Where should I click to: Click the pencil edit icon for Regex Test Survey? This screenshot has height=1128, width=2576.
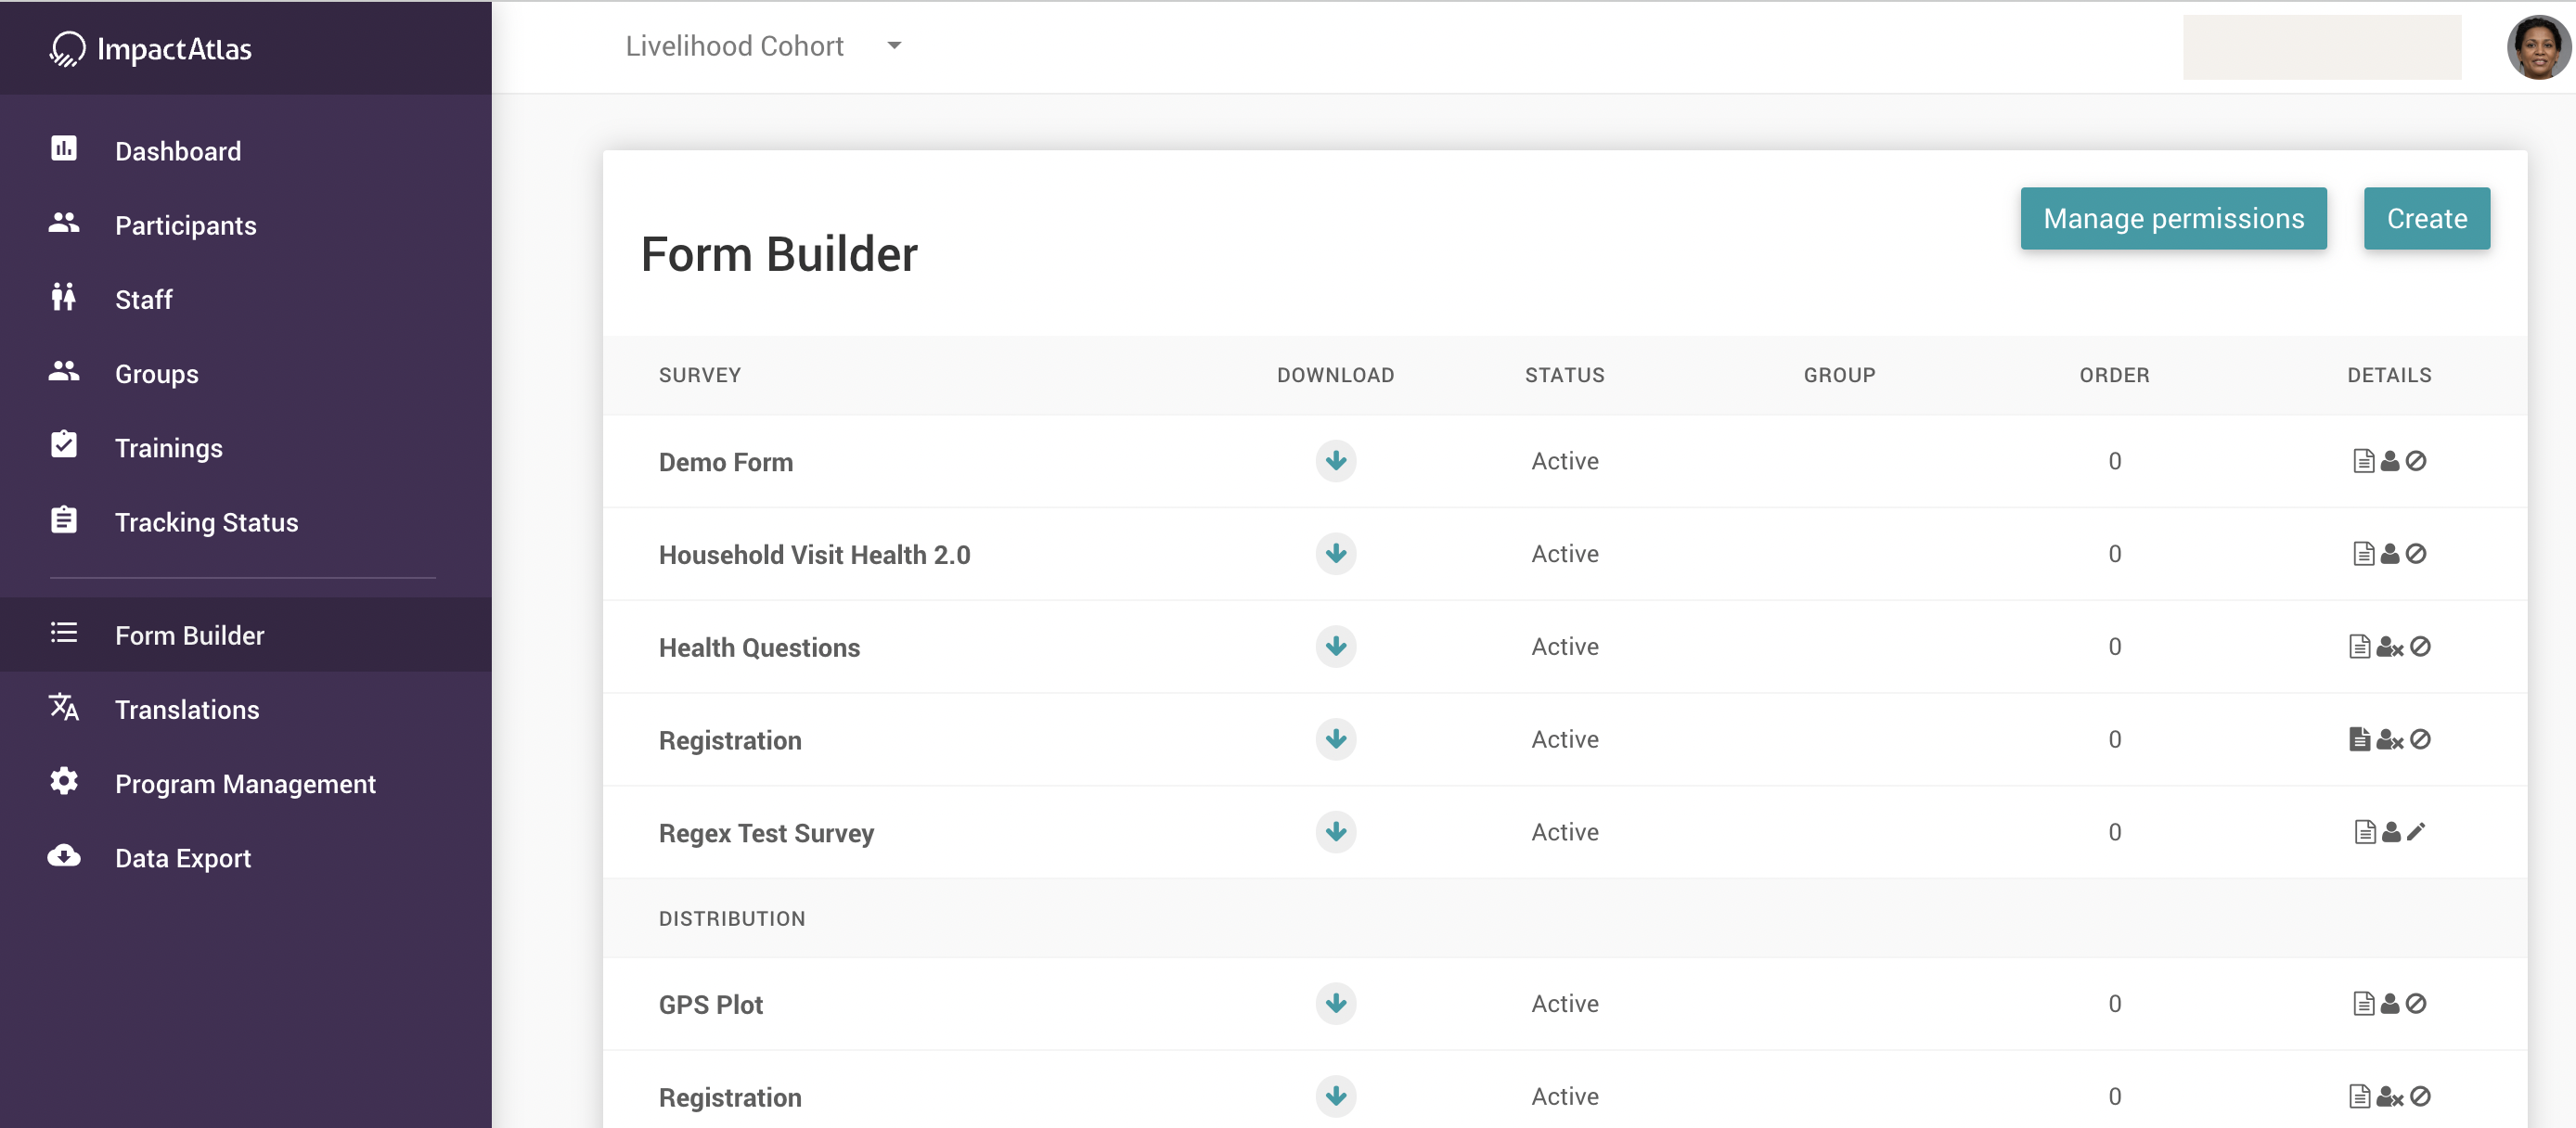2416,832
